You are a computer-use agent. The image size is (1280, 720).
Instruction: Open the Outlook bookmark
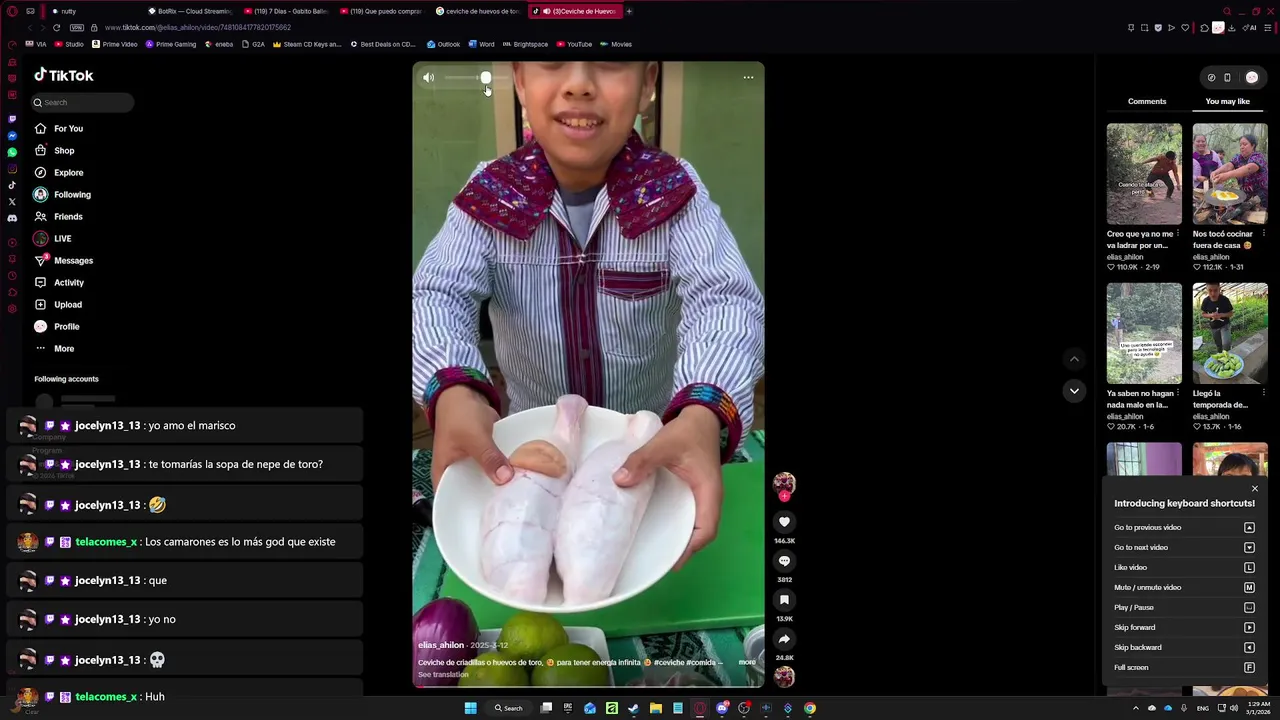(443, 44)
